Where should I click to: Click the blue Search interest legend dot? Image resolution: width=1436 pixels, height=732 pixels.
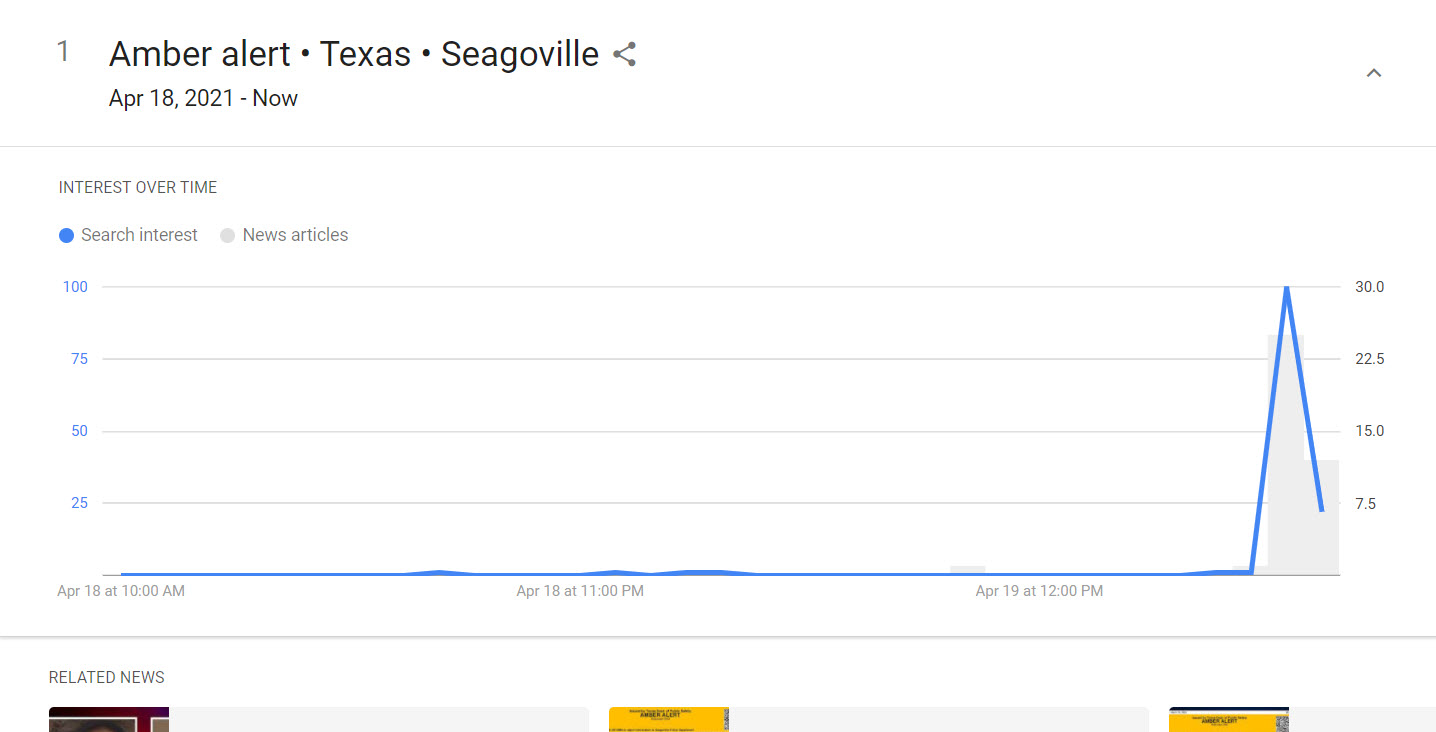67,234
